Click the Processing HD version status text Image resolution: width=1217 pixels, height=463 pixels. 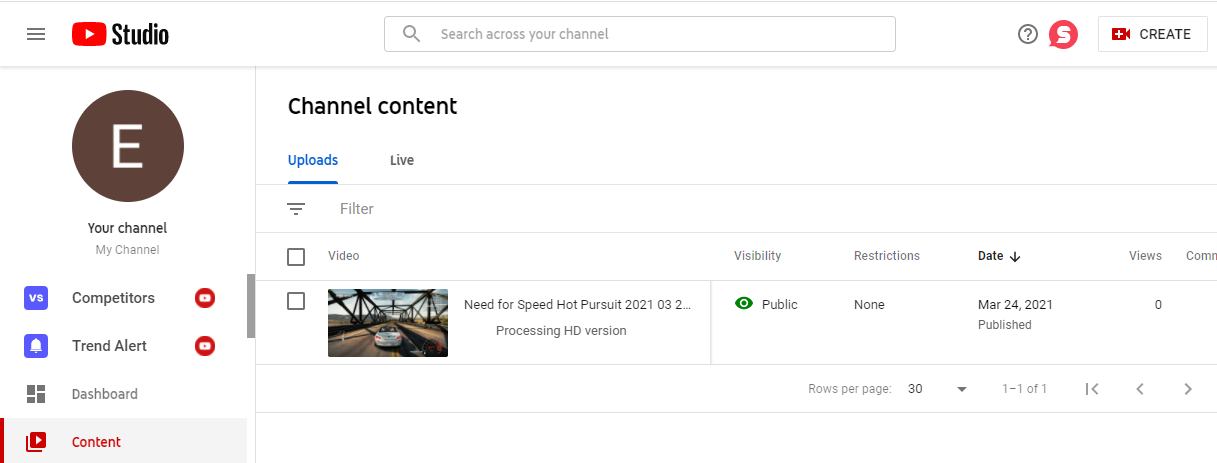click(x=561, y=331)
